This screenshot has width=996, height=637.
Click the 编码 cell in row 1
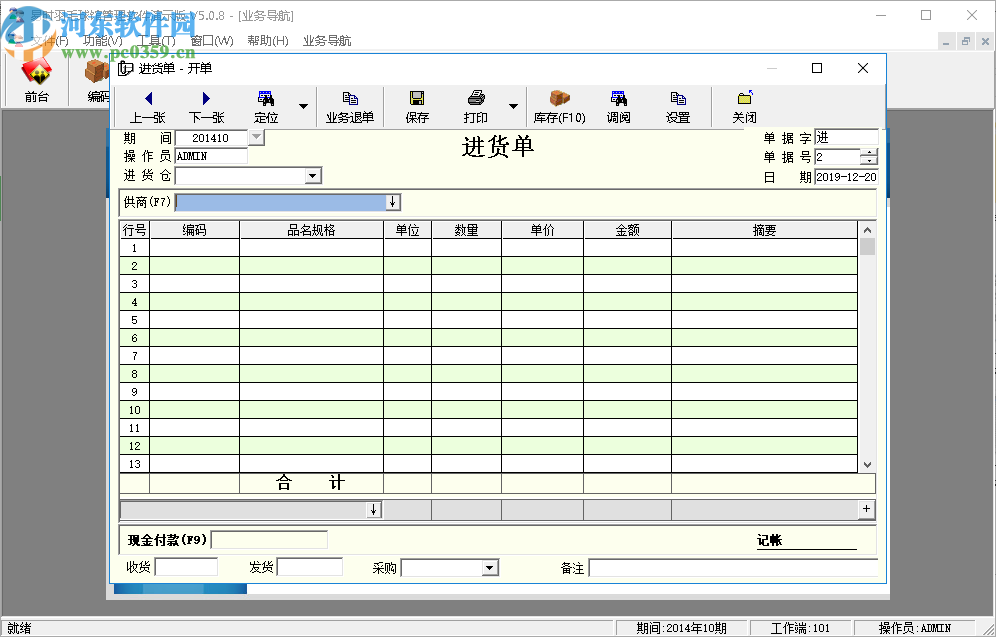point(194,248)
